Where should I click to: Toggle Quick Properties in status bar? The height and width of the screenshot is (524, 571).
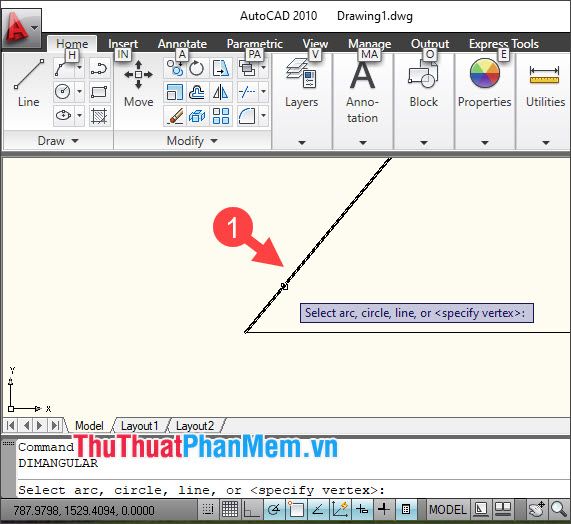tap(406, 509)
